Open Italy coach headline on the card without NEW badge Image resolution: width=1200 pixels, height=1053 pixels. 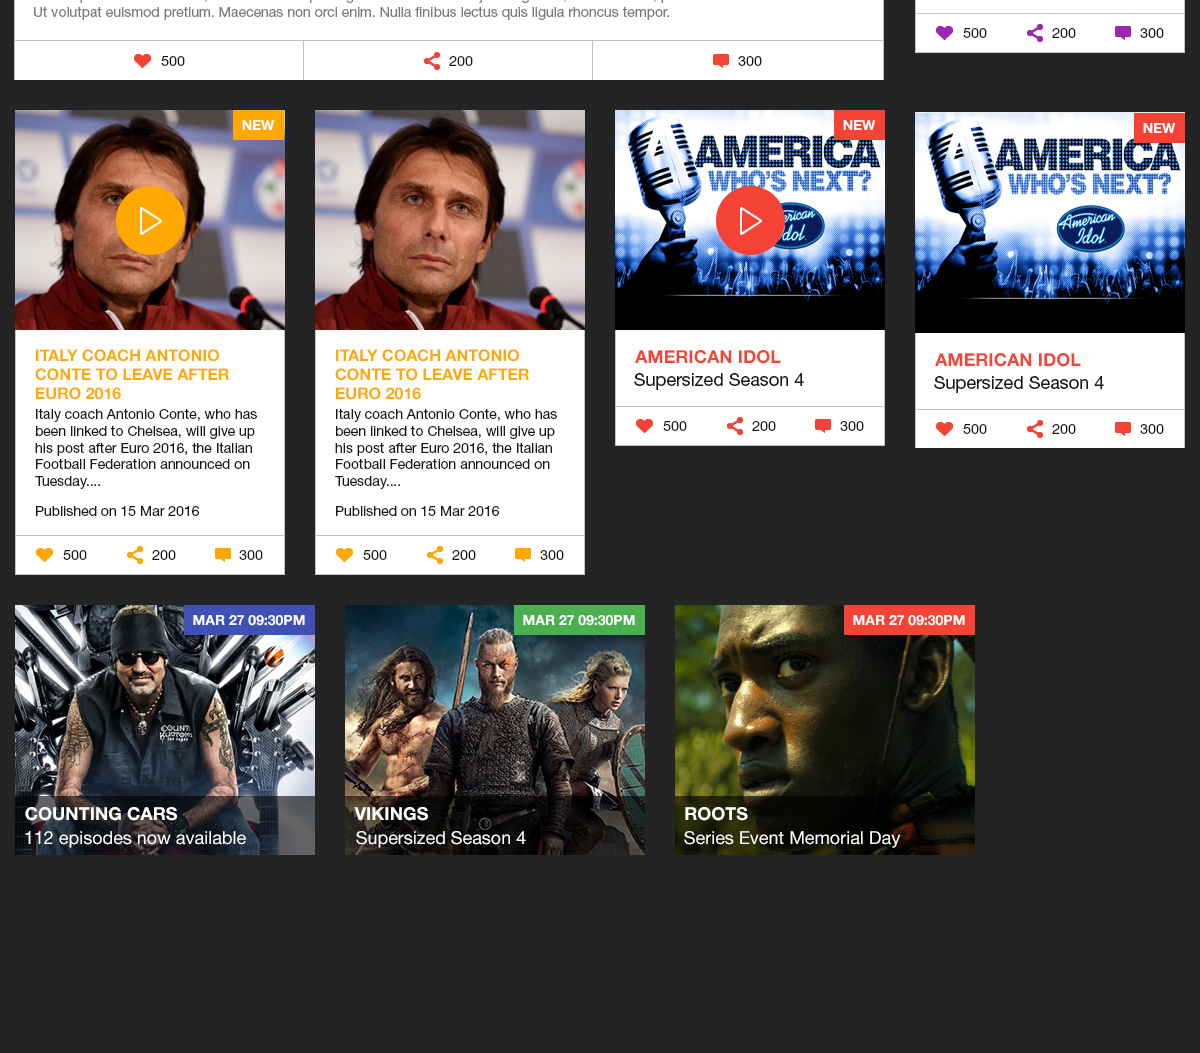coord(432,374)
